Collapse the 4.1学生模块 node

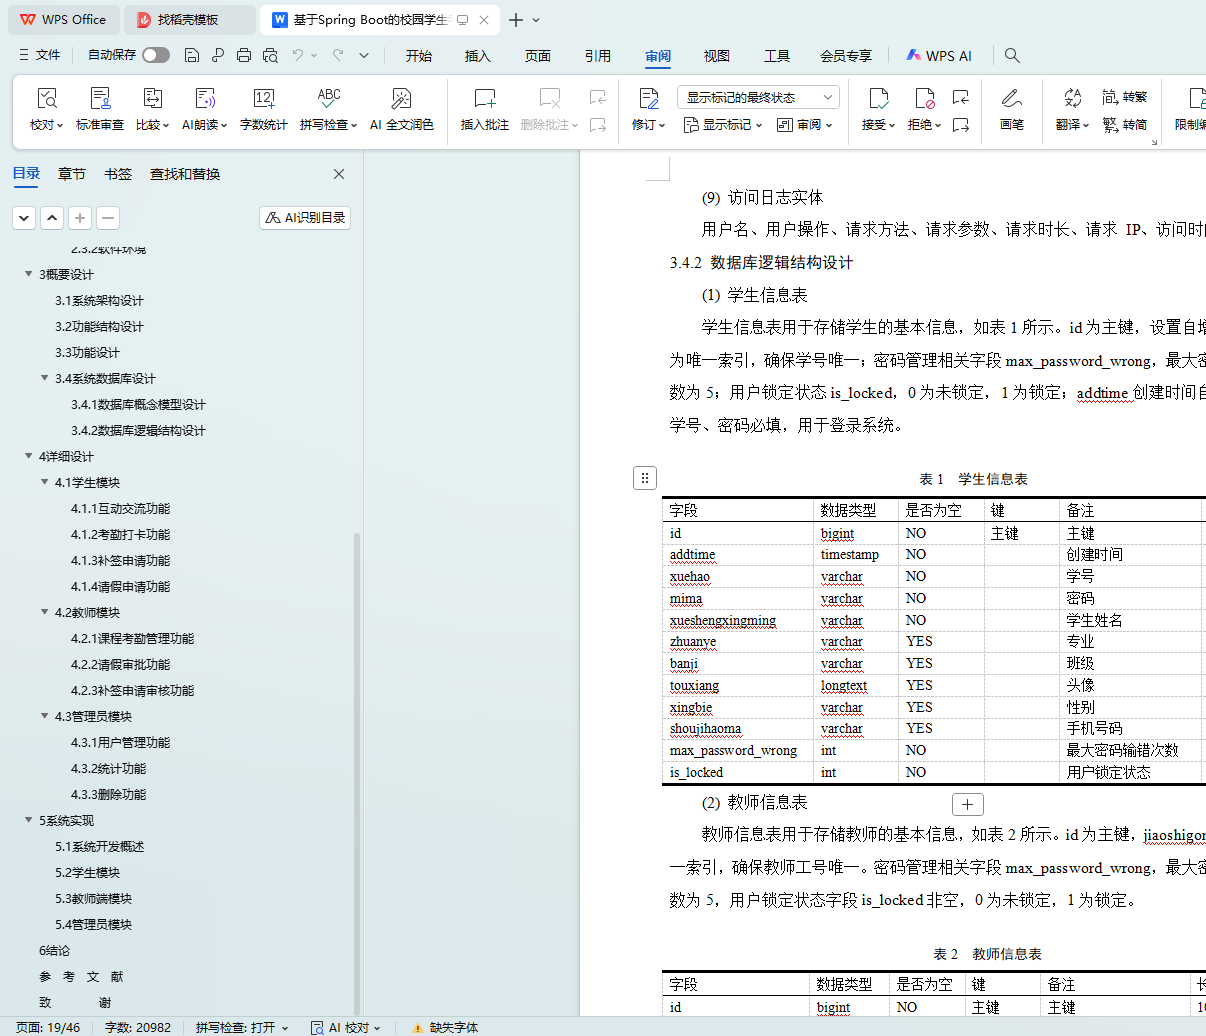click(44, 482)
